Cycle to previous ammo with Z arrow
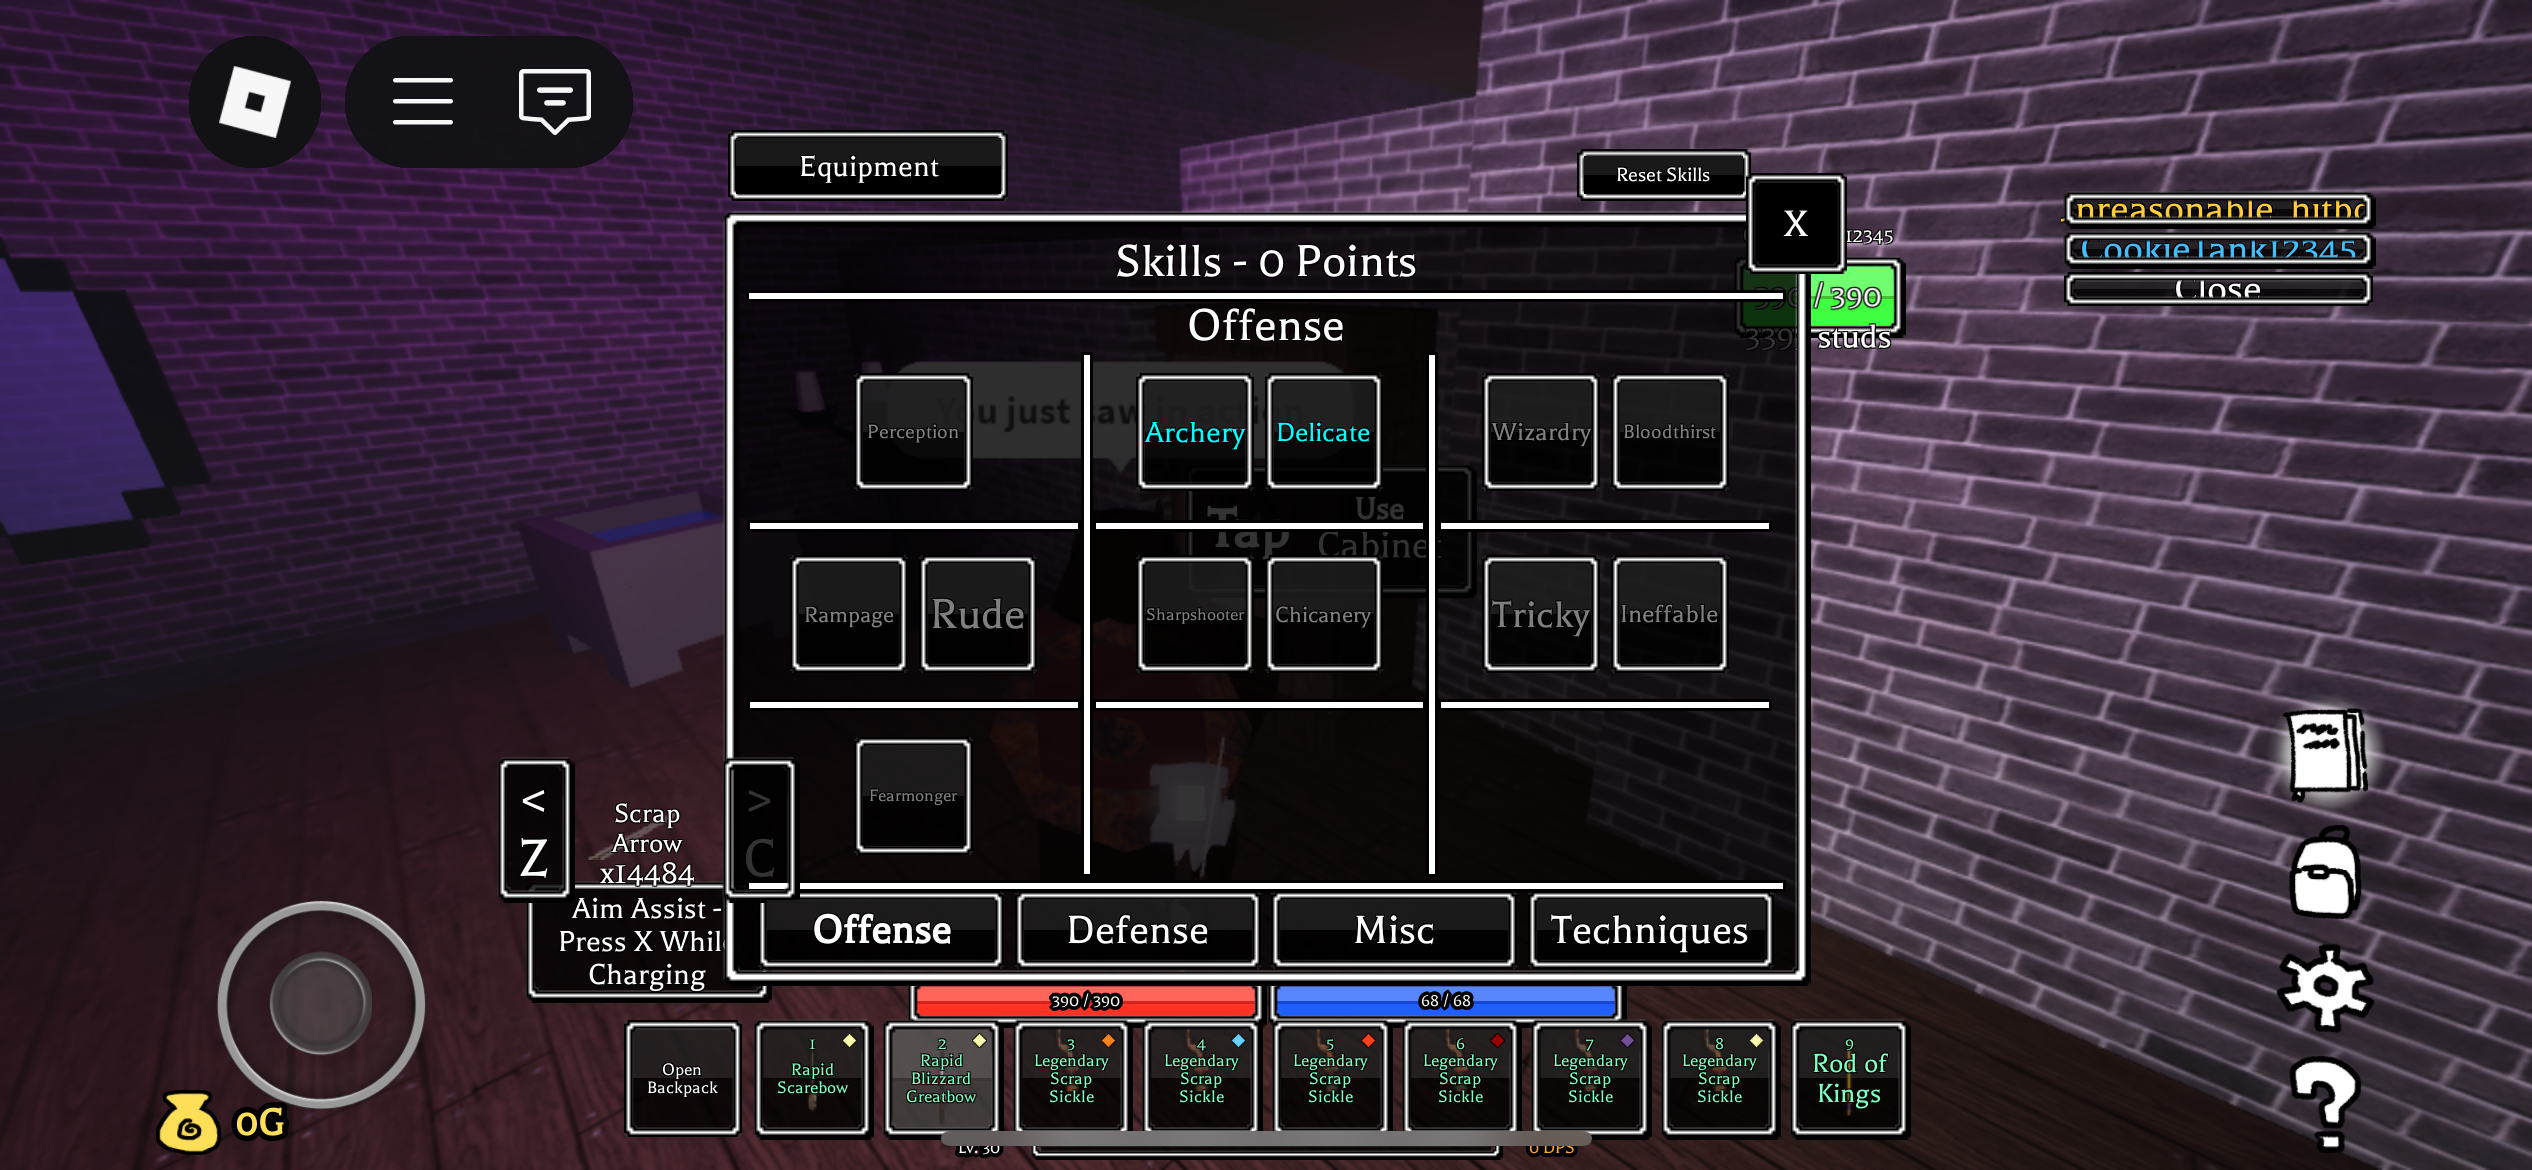2532x1170 pixels. point(535,830)
